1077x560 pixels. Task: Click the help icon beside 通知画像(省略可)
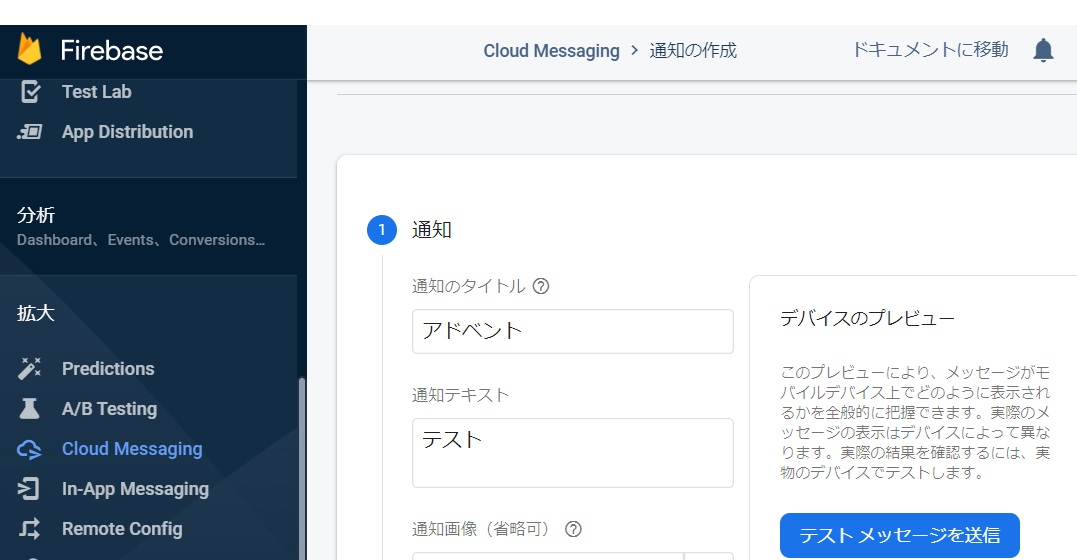tap(573, 529)
